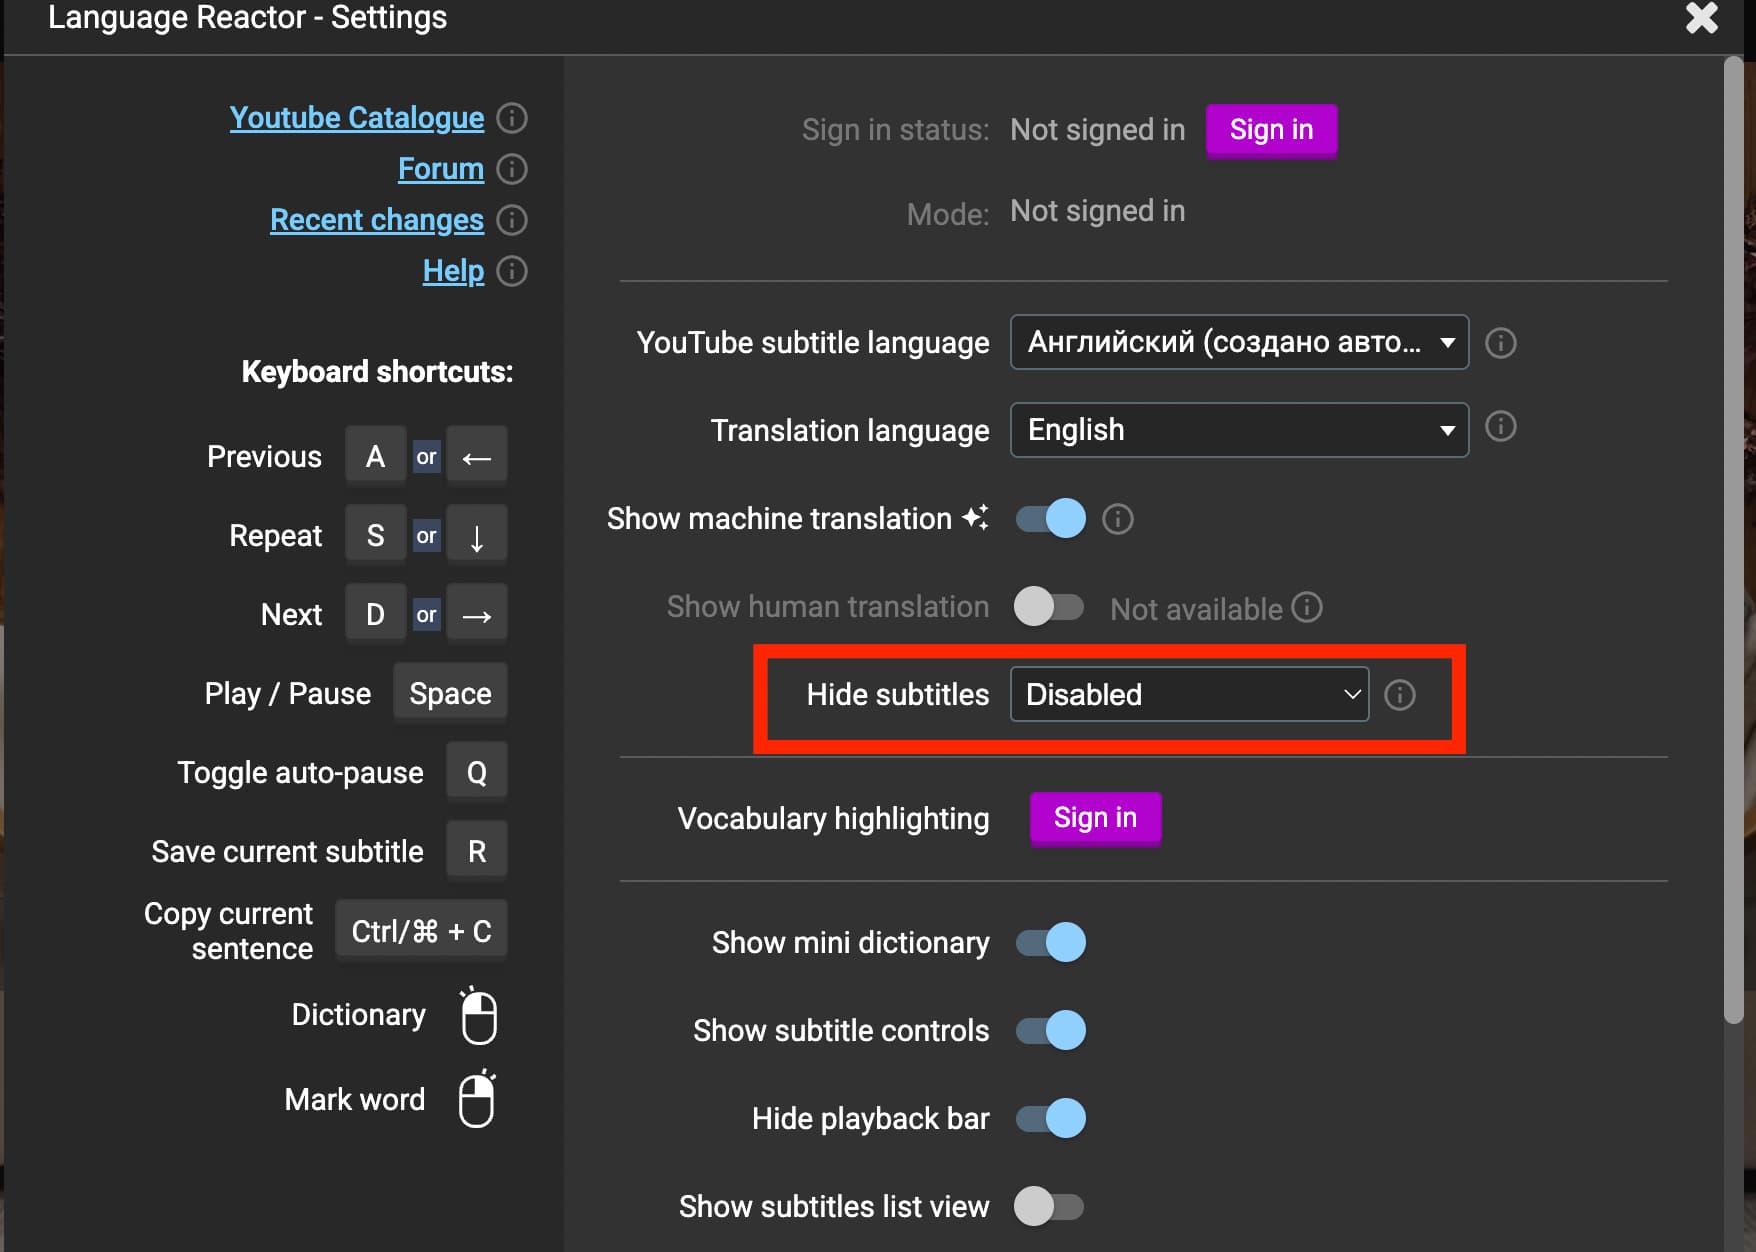
Task: Click the Space key for Play / Pause
Action: [450, 693]
